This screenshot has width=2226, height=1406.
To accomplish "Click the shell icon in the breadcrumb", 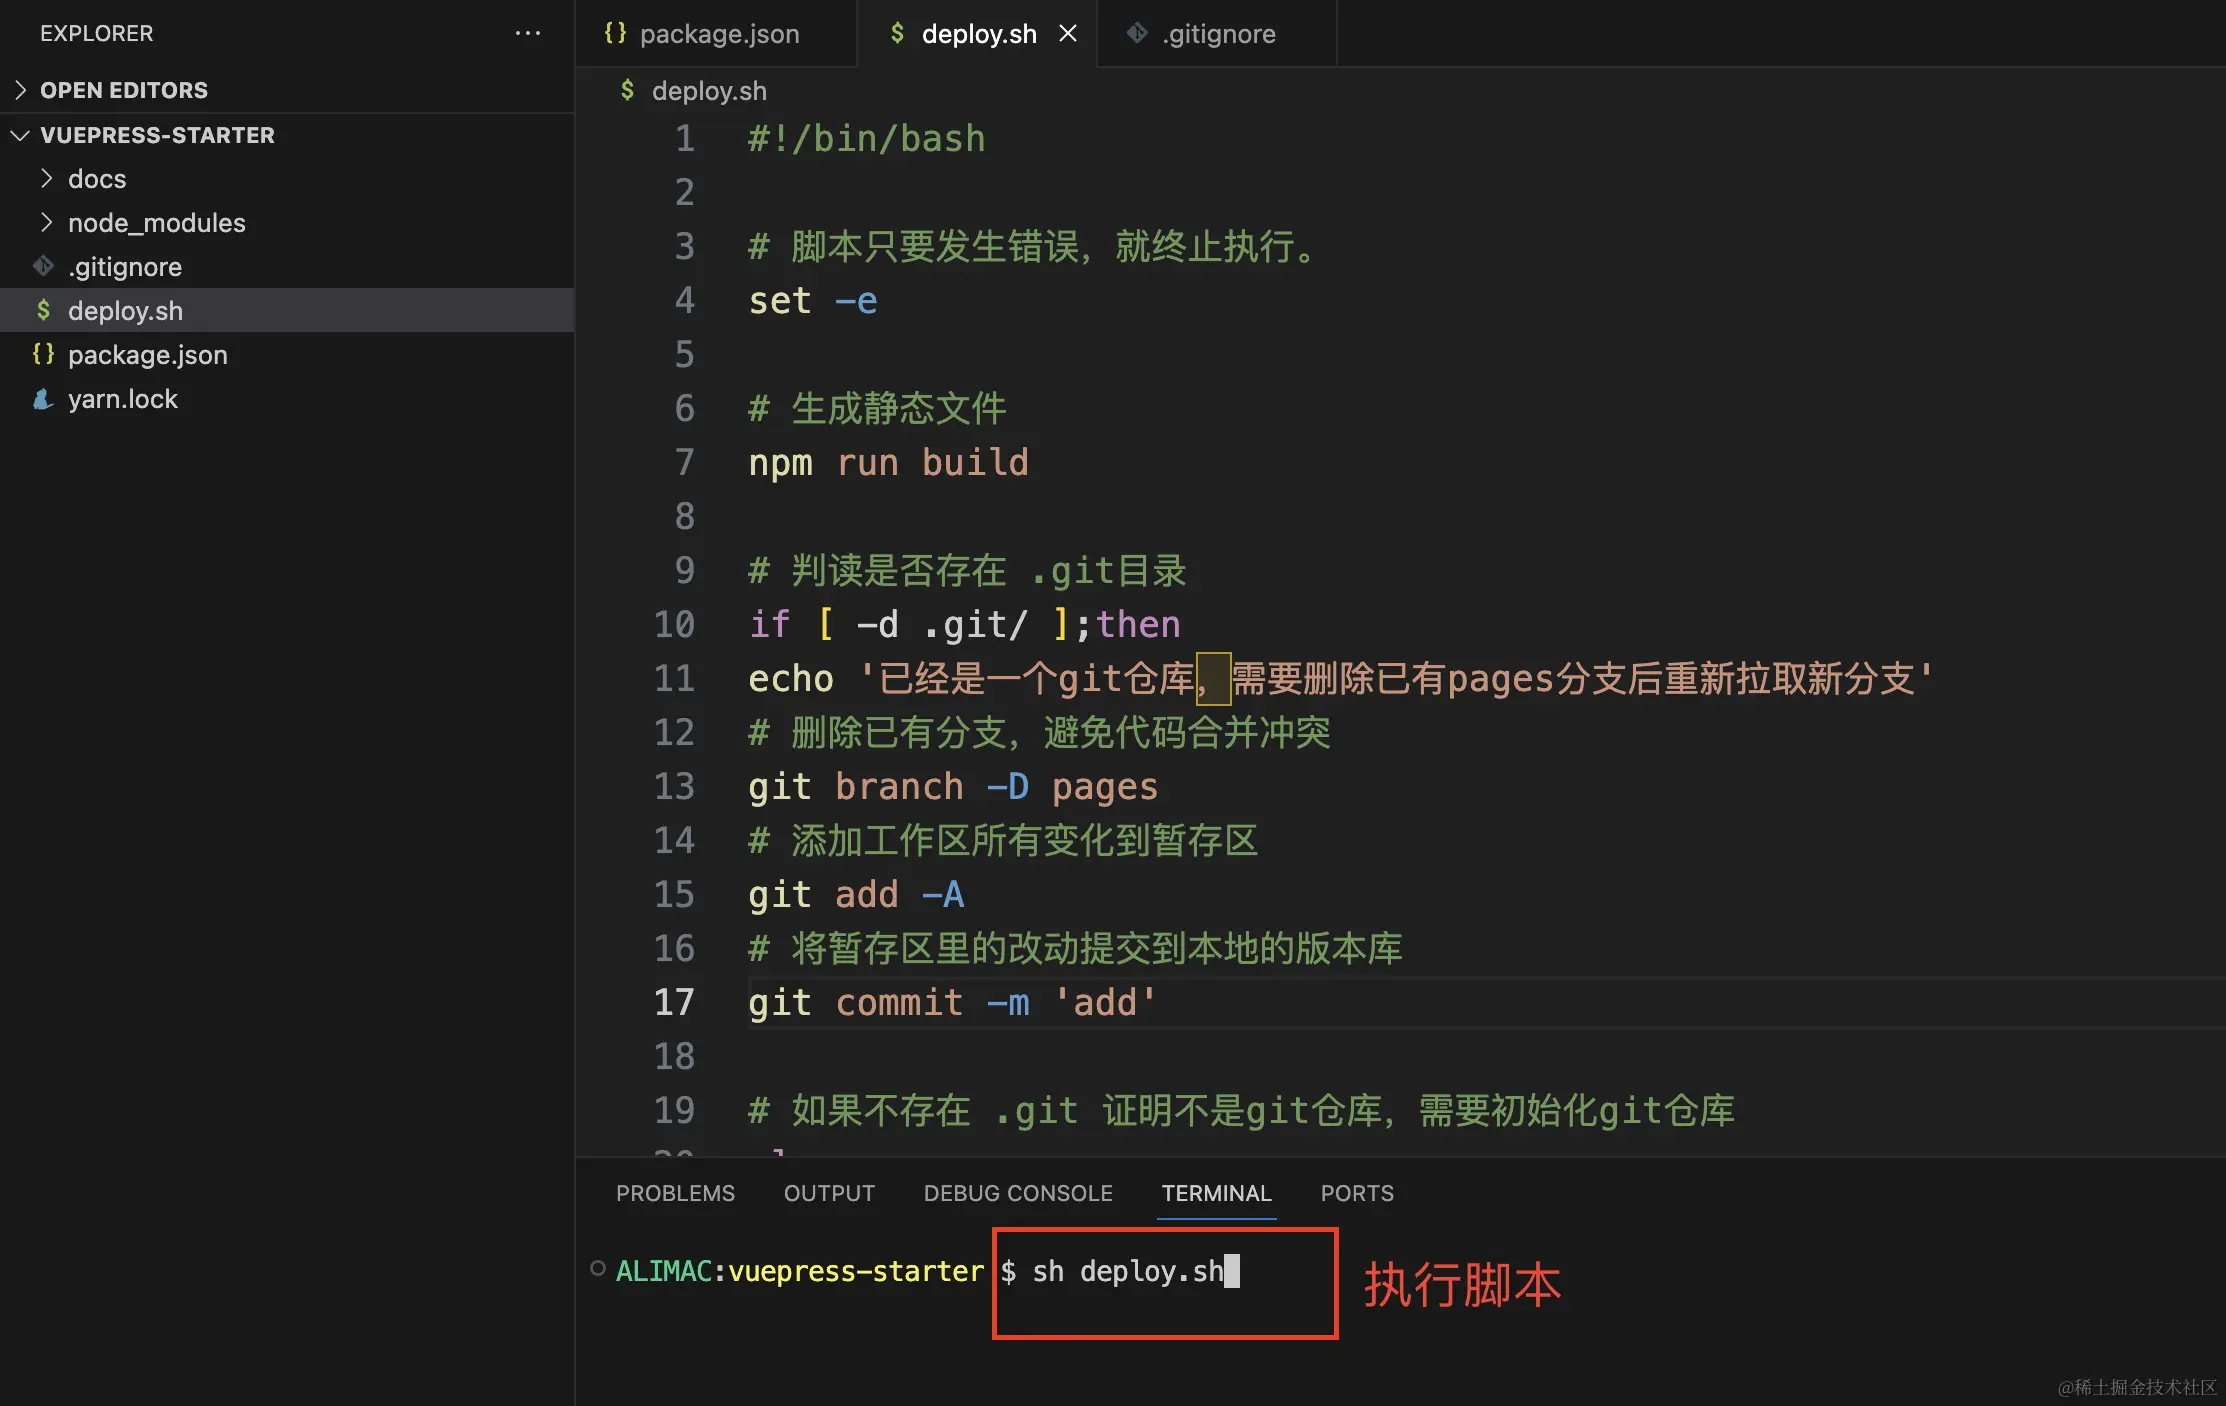I will [627, 90].
